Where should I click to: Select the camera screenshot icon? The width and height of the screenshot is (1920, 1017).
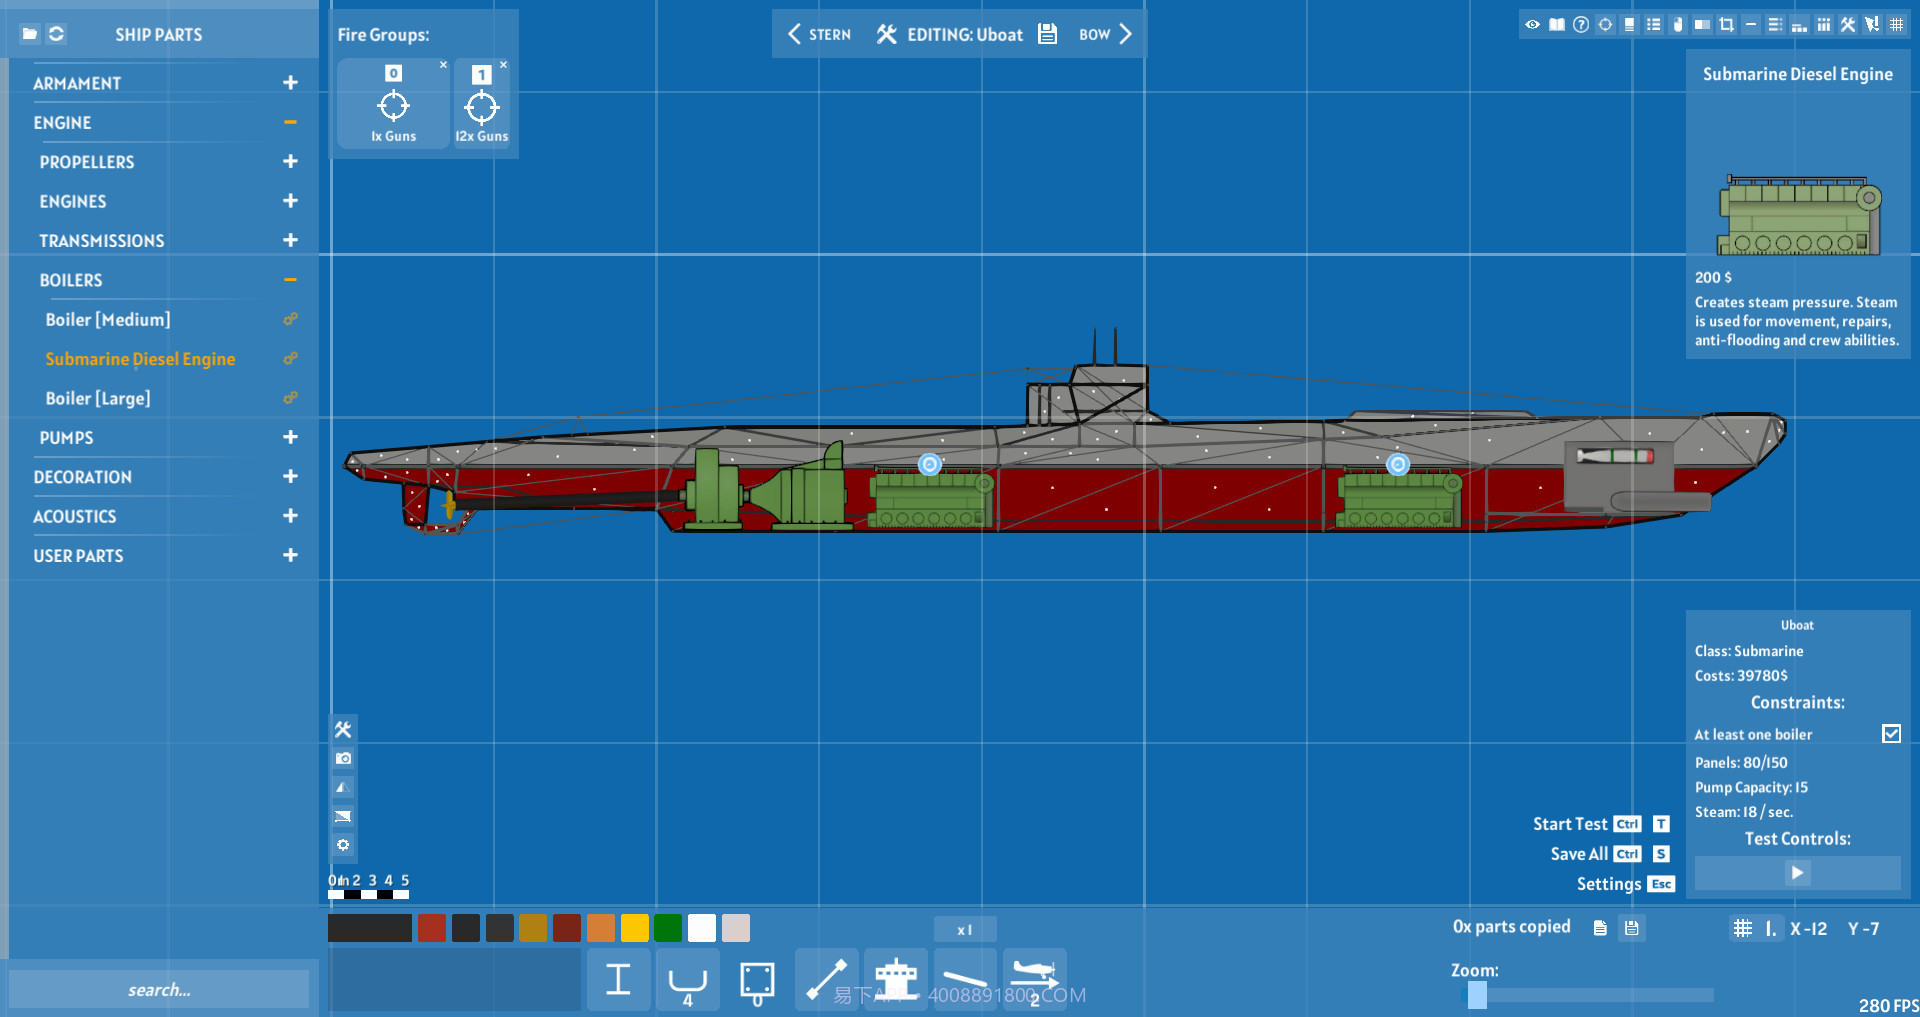pyautogui.click(x=343, y=758)
